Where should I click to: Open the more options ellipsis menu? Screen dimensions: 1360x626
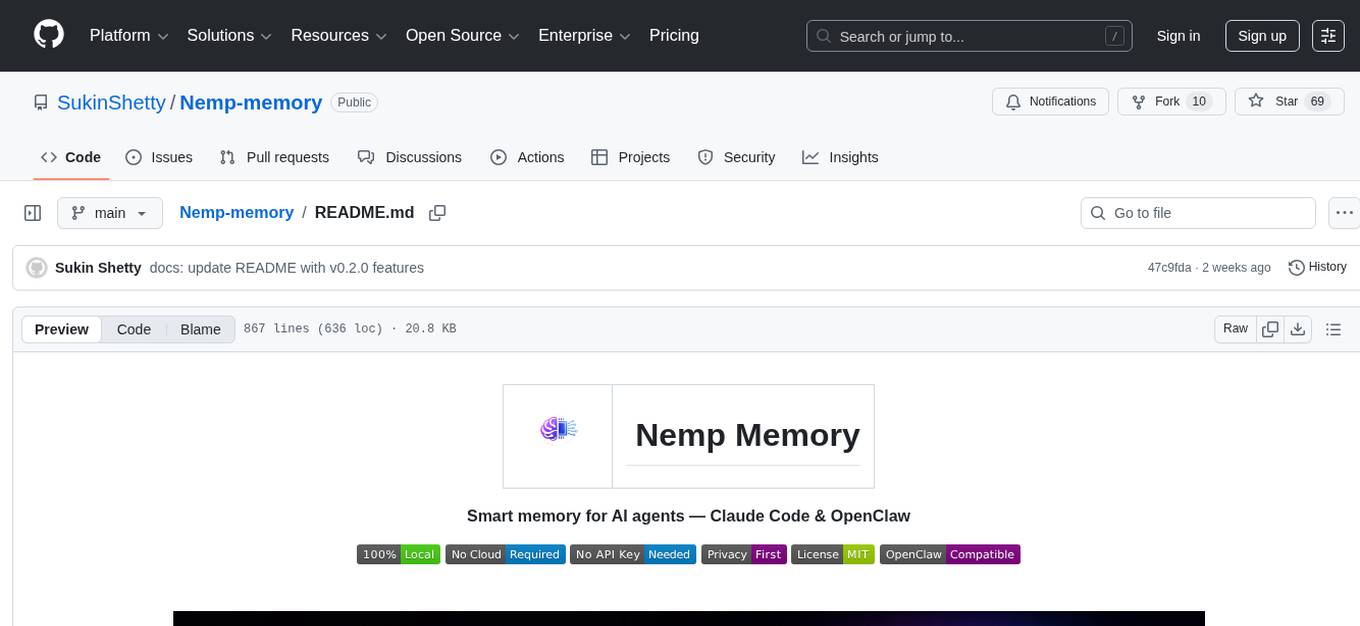(1344, 213)
